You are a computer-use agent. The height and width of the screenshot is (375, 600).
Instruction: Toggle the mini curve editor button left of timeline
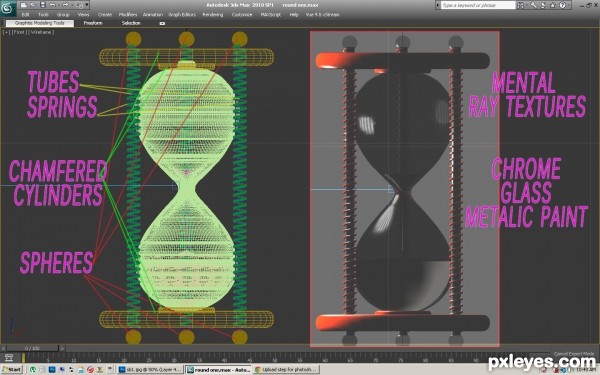[8, 357]
